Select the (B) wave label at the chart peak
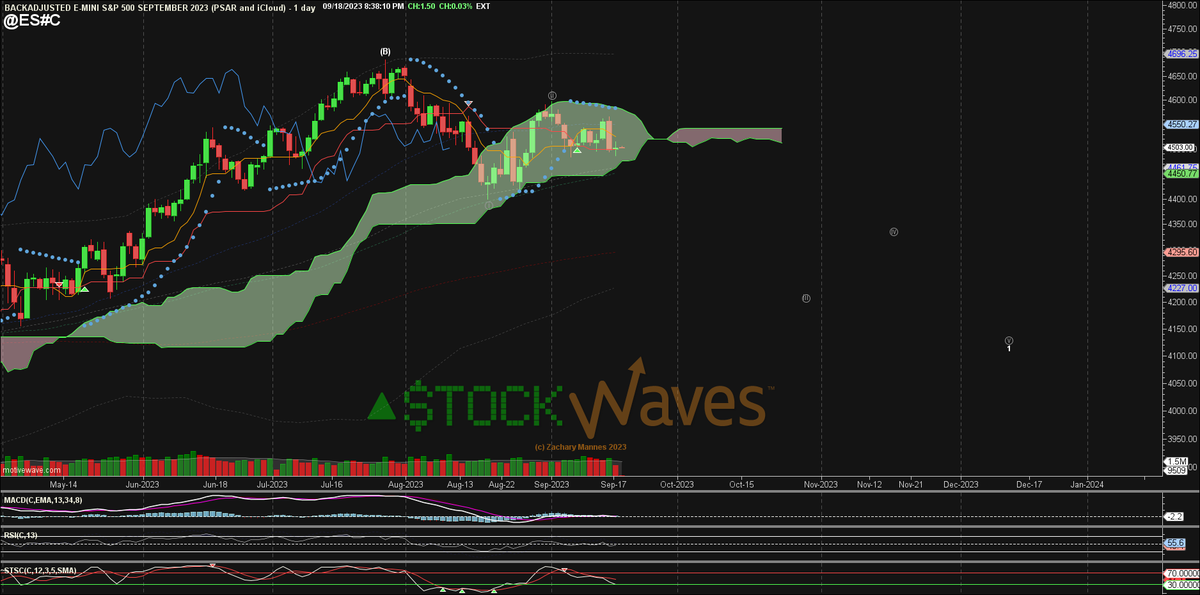This screenshot has width=1200, height=595. 385,51
